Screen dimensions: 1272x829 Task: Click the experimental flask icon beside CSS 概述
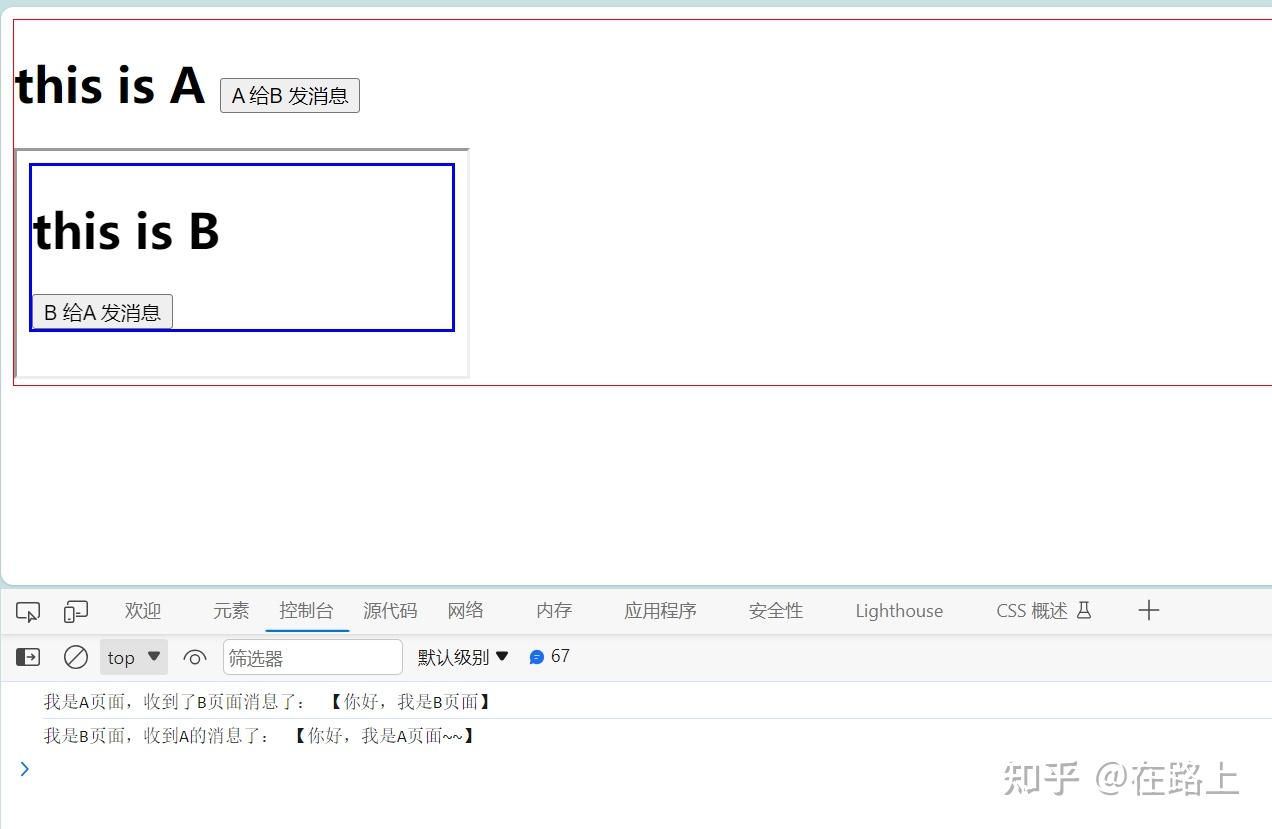pos(1084,610)
